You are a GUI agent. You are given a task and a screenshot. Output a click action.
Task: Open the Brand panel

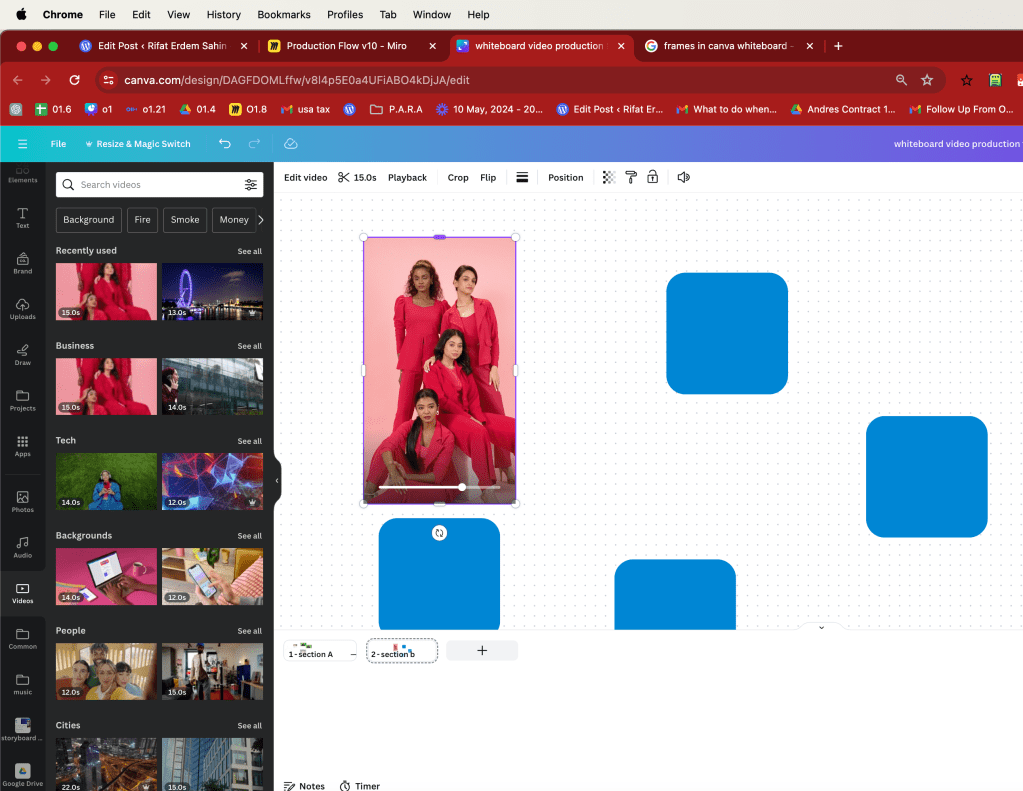coord(22,264)
